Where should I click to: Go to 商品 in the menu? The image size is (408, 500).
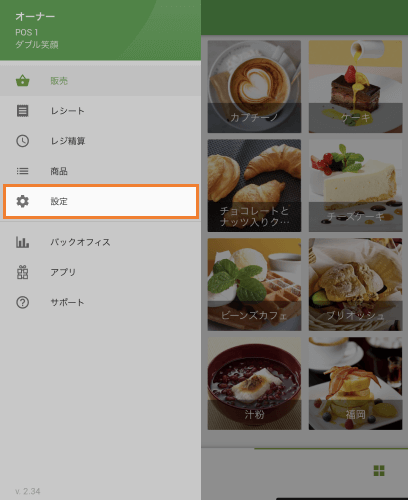coord(100,171)
